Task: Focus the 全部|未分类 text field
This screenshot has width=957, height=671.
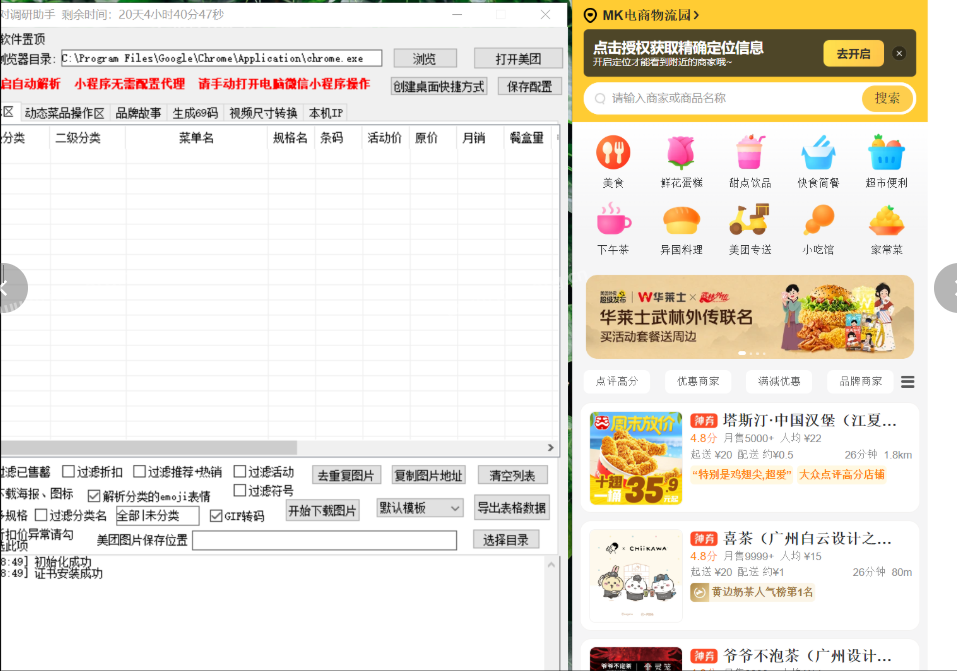Action: click(x=157, y=516)
